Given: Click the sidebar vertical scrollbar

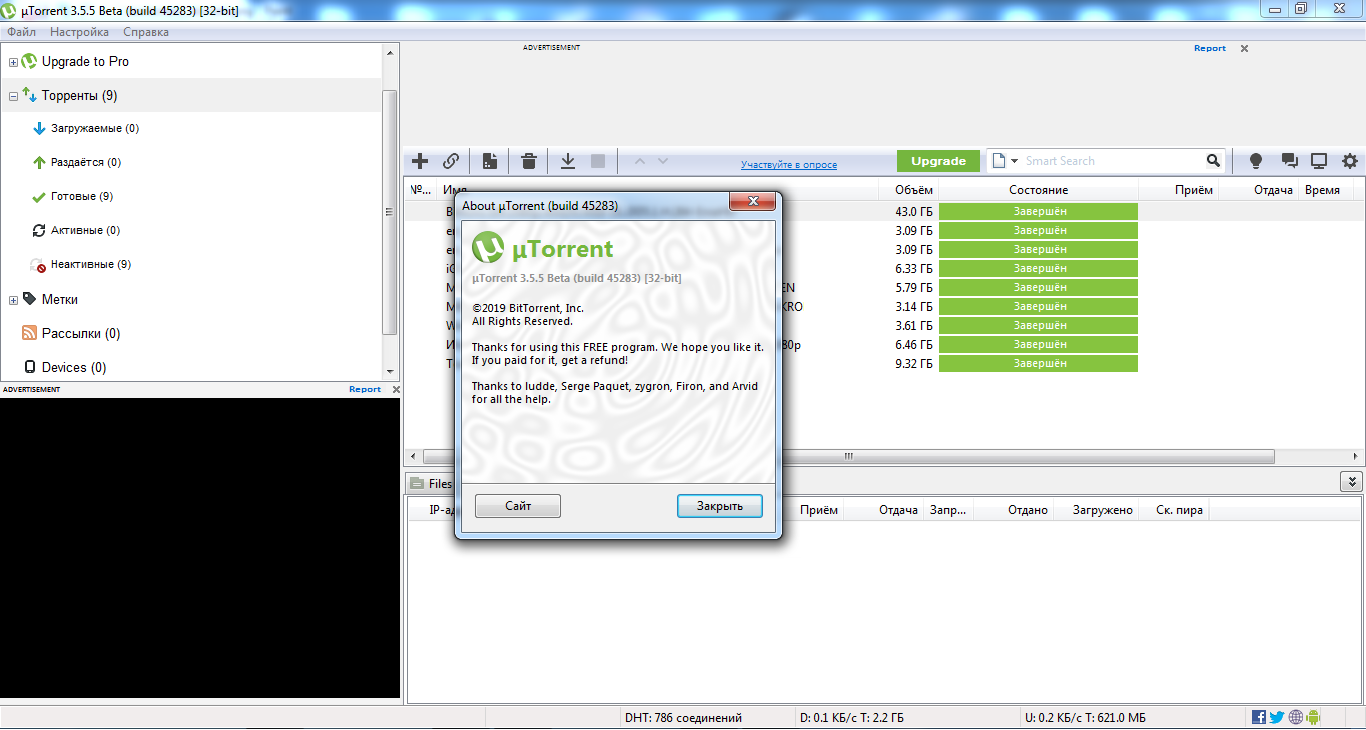Looking at the screenshot, I should point(390,212).
